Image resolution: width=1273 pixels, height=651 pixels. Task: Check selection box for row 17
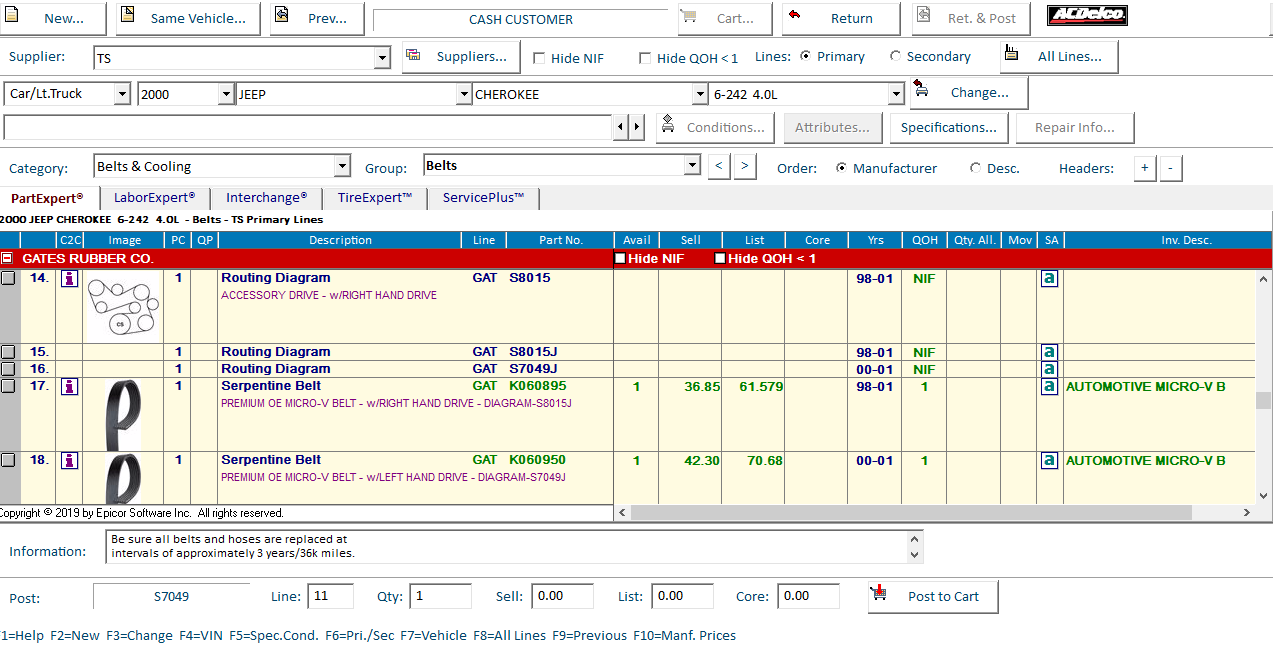point(8,387)
